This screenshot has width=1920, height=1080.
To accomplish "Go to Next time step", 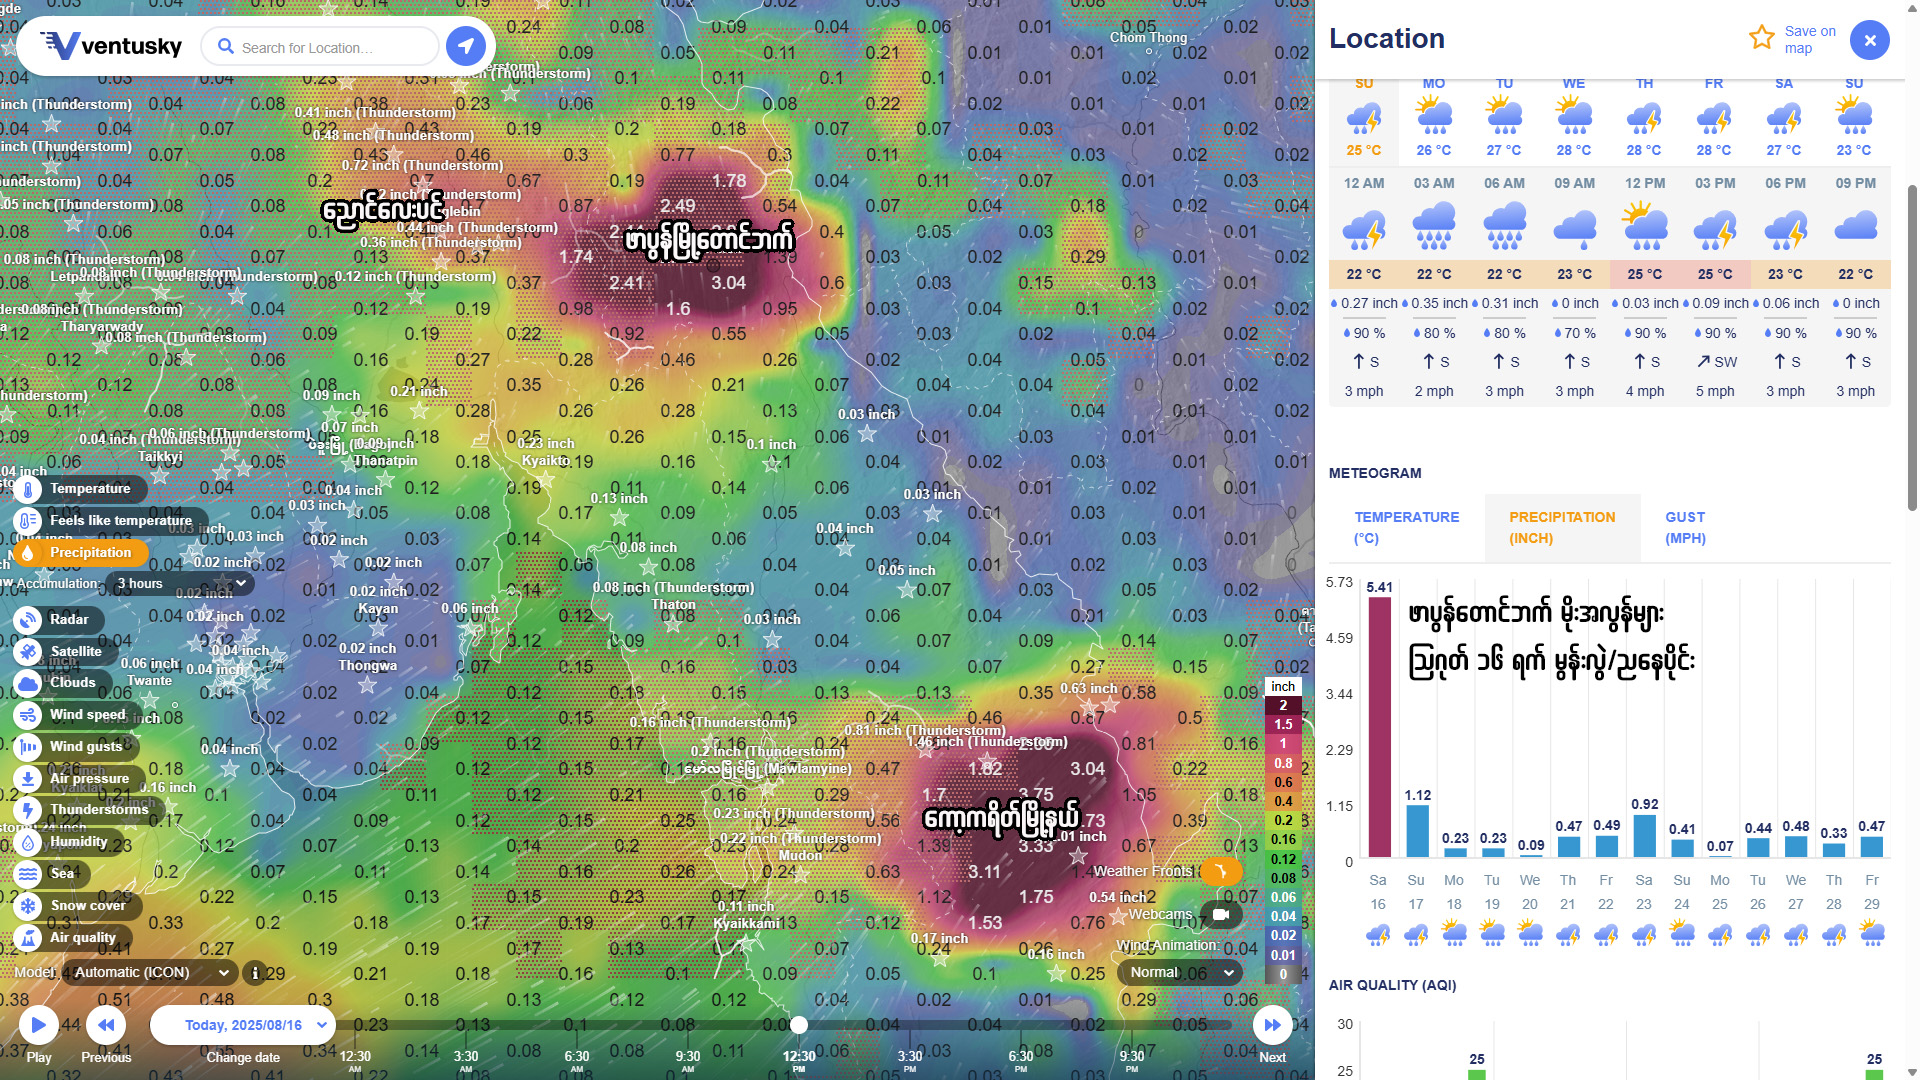I will (1272, 1025).
